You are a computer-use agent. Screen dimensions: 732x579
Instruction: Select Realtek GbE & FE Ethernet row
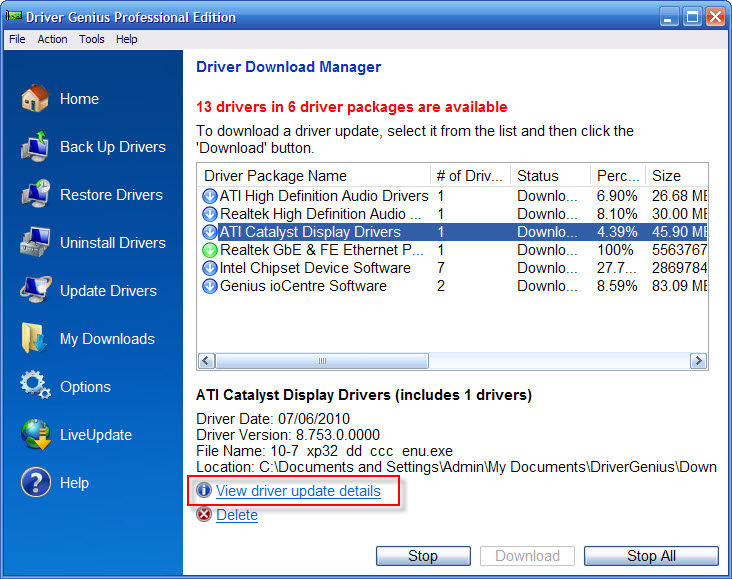pyautogui.click(x=452, y=250)
